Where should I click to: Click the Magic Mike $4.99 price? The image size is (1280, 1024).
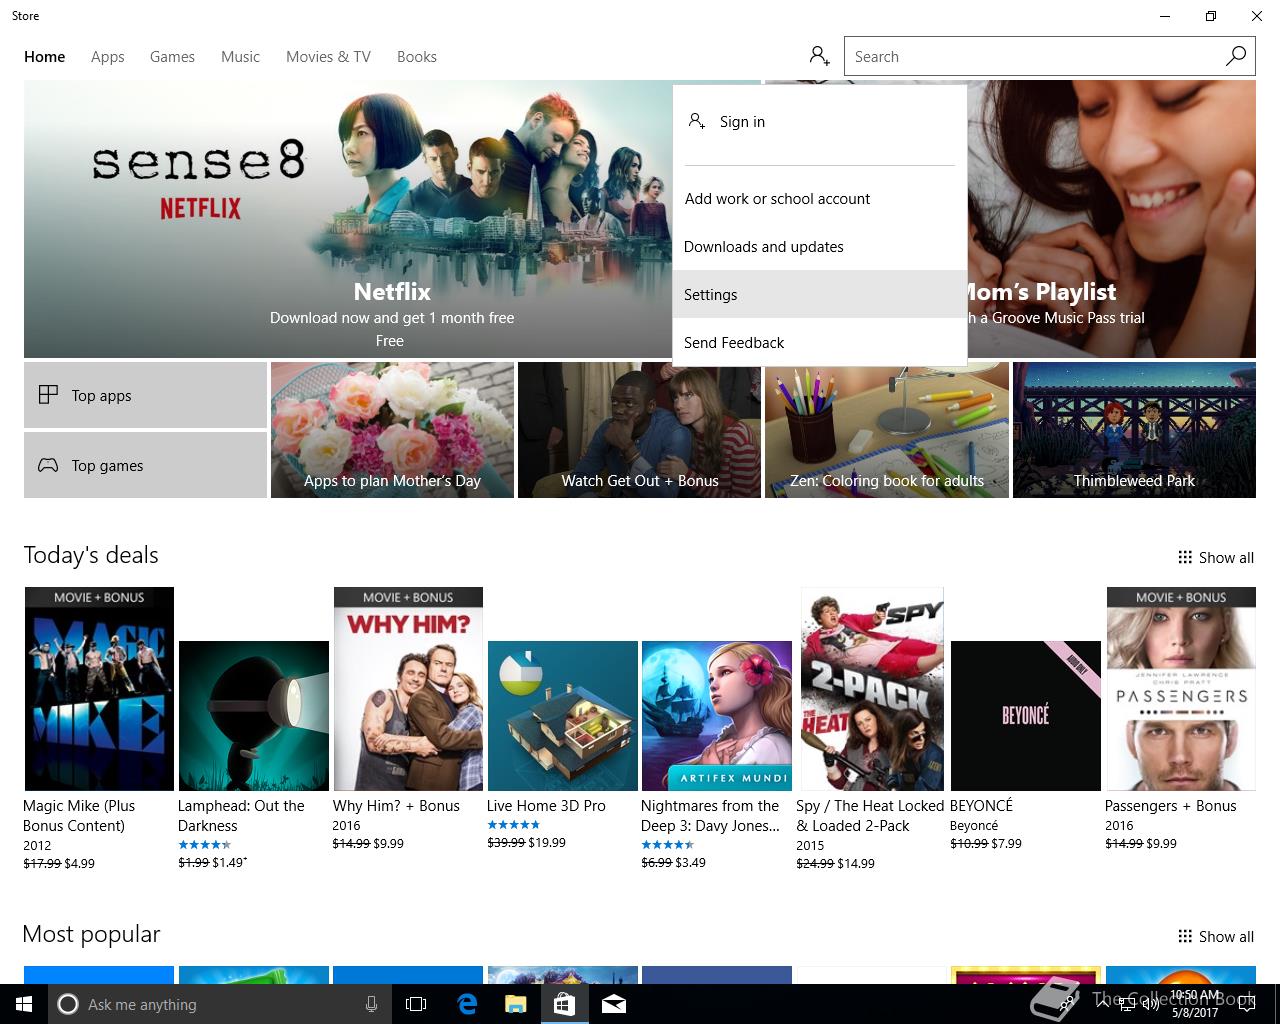pyautogui.click(x=80, y=863)
